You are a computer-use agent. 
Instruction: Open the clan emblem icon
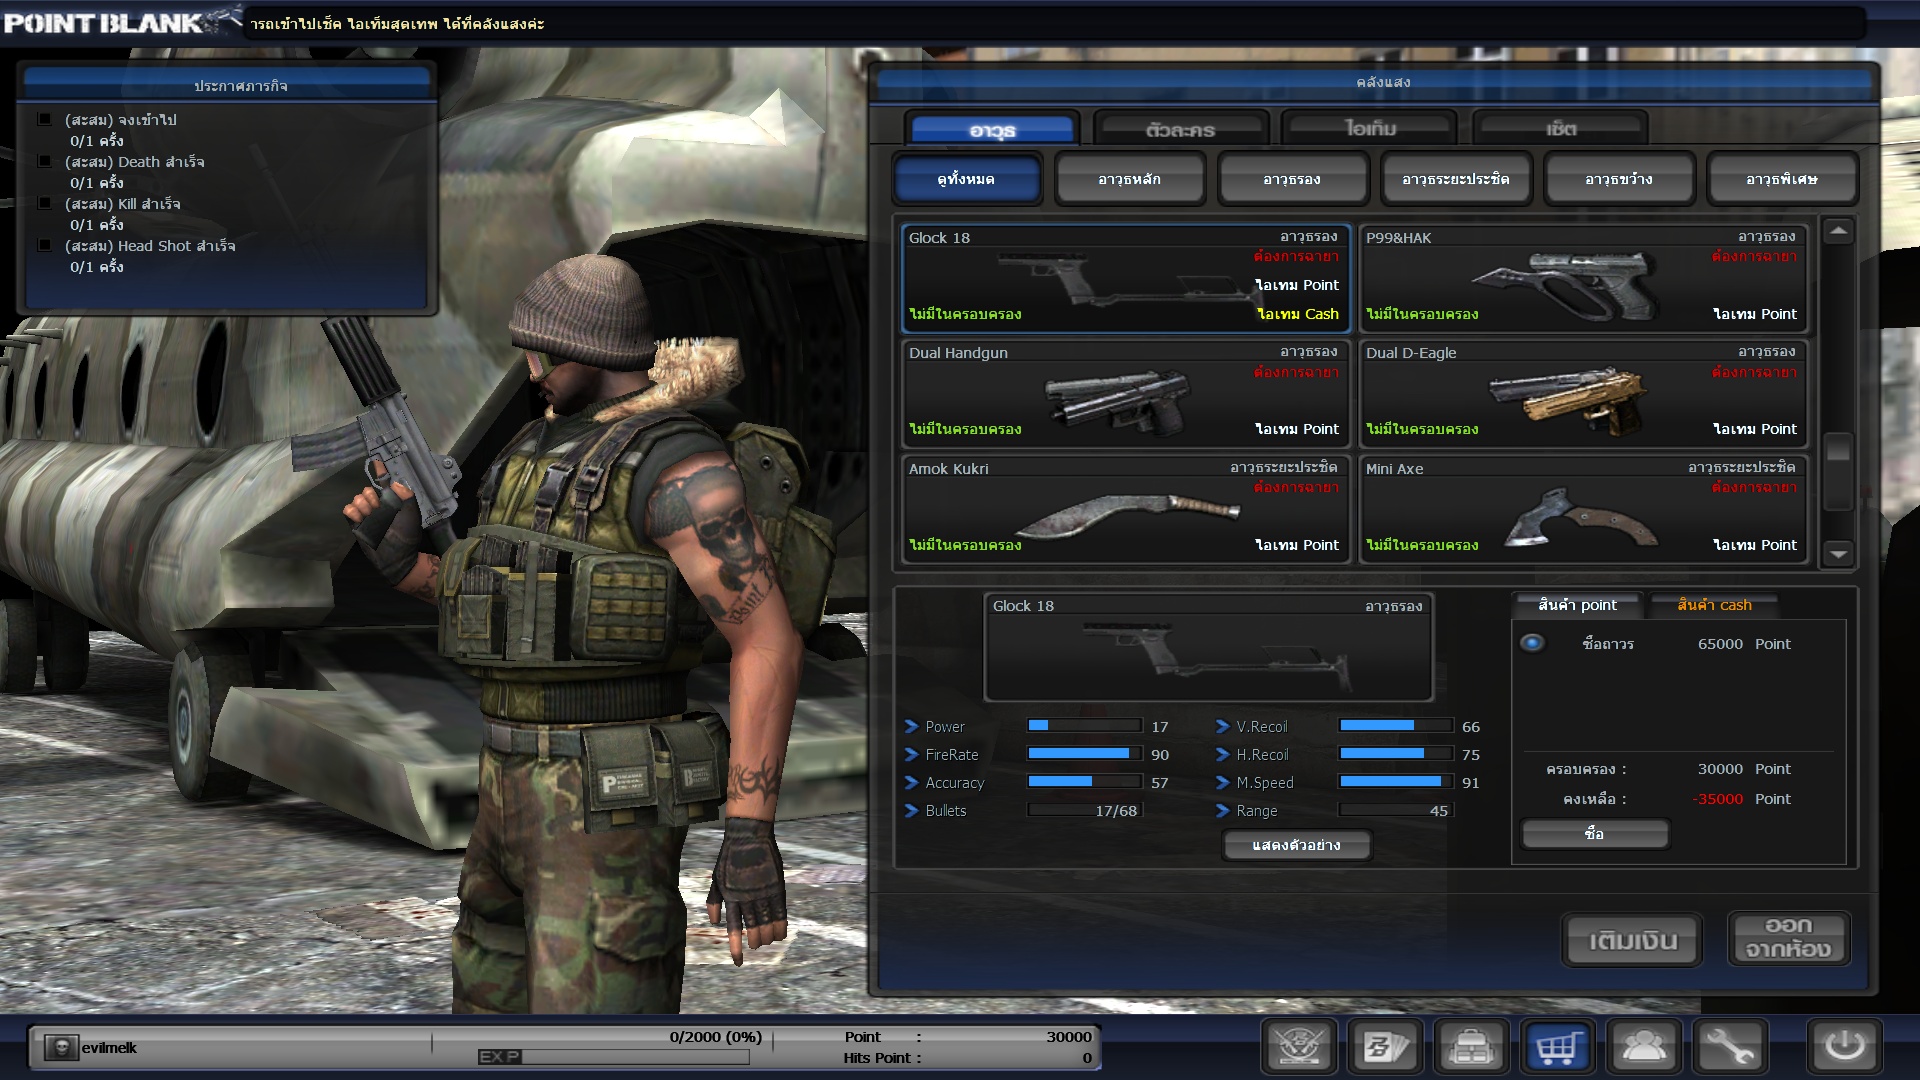click(x=1299, y=1047)
